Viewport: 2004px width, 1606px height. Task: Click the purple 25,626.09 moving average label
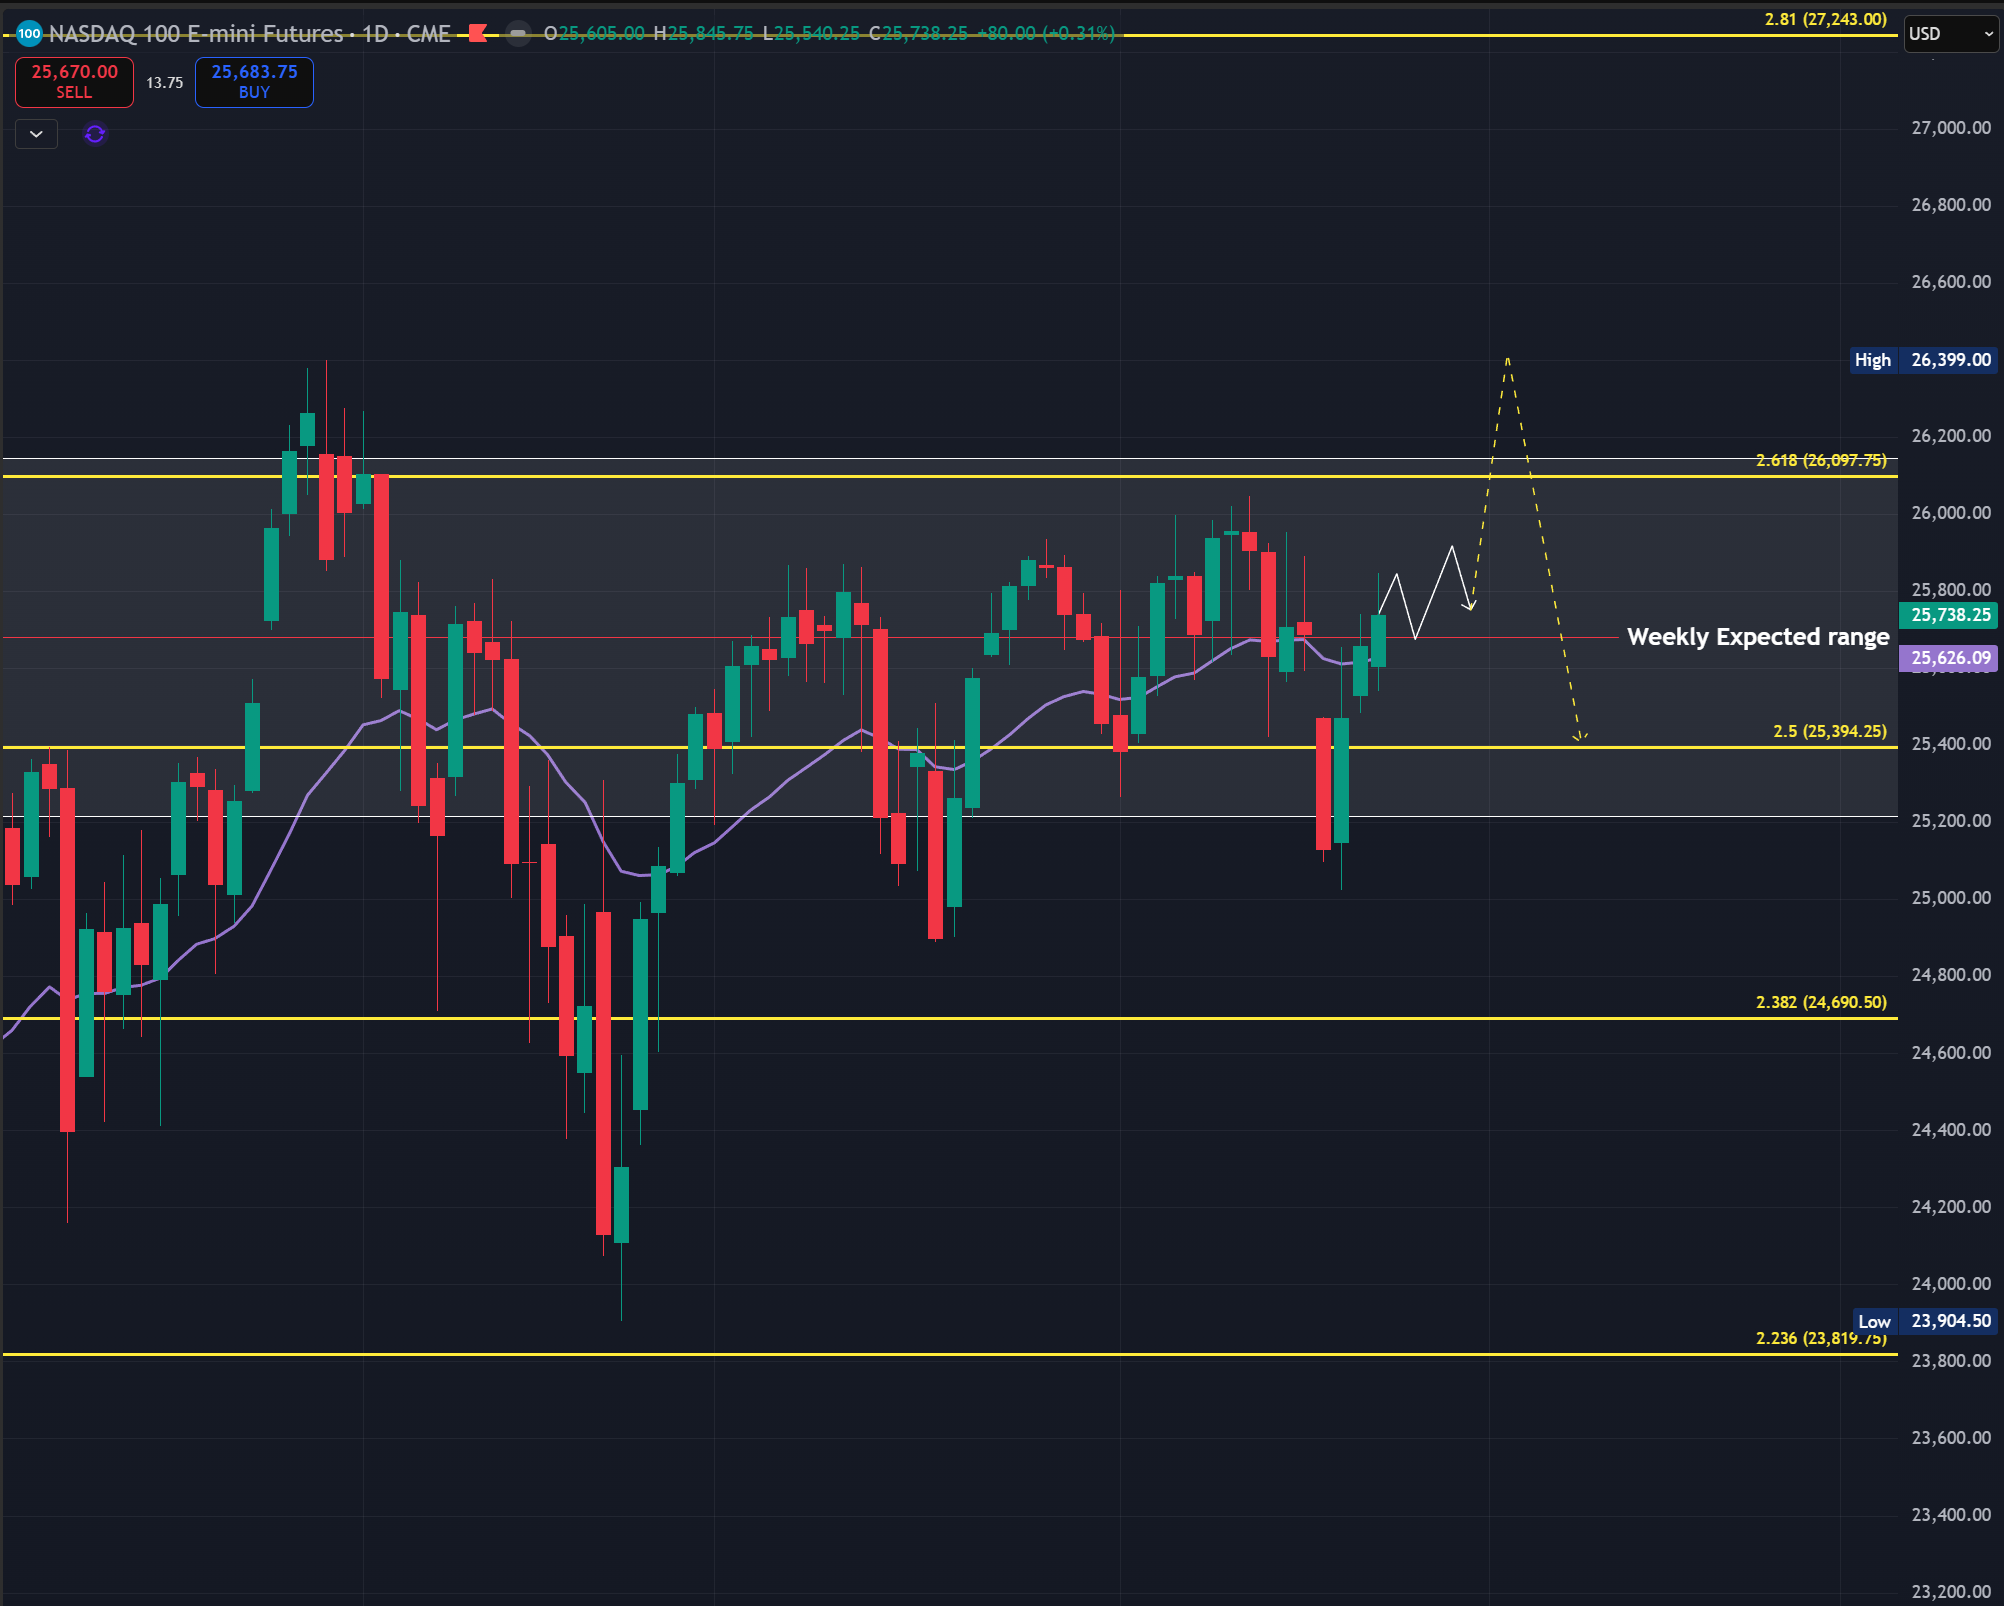[x=1949, y=658]
